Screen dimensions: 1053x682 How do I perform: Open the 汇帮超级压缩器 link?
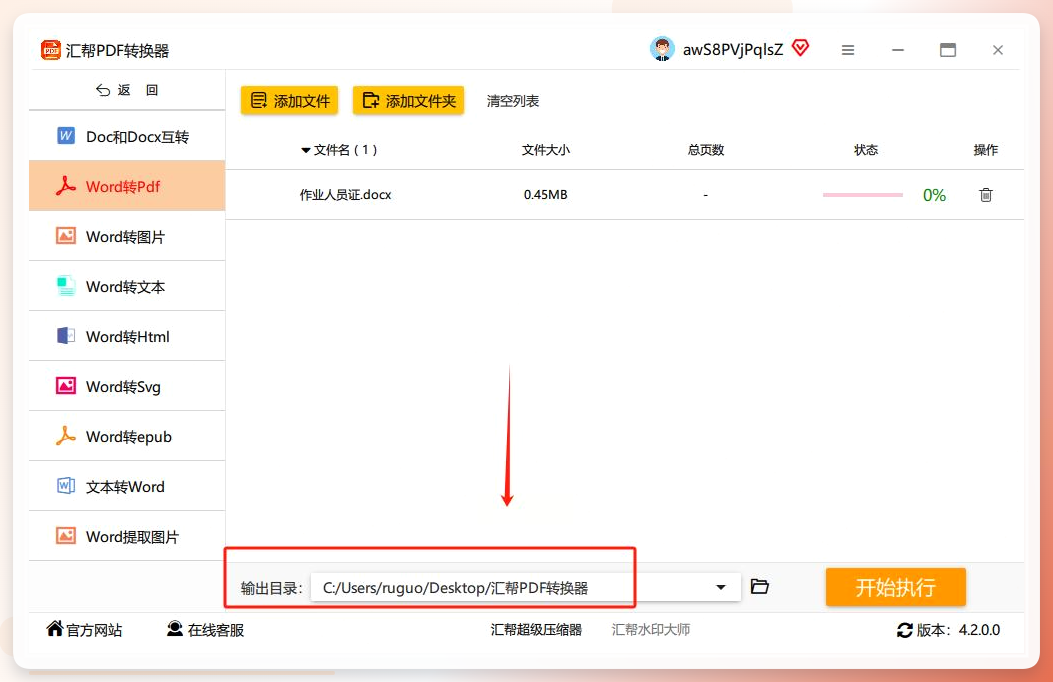[536, 630]
